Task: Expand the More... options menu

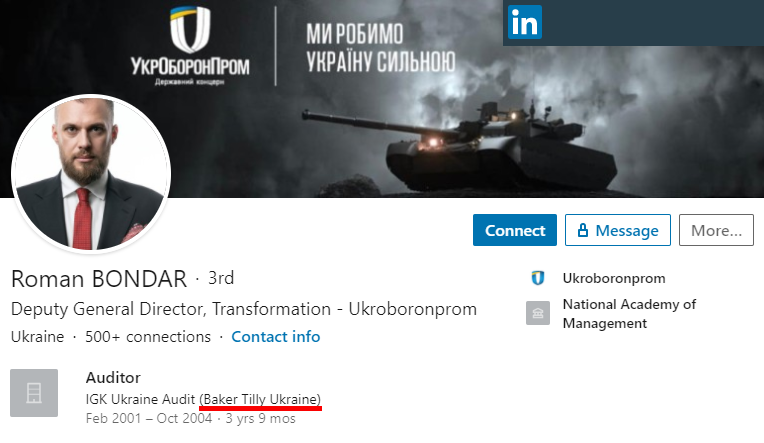Action: 716,230
